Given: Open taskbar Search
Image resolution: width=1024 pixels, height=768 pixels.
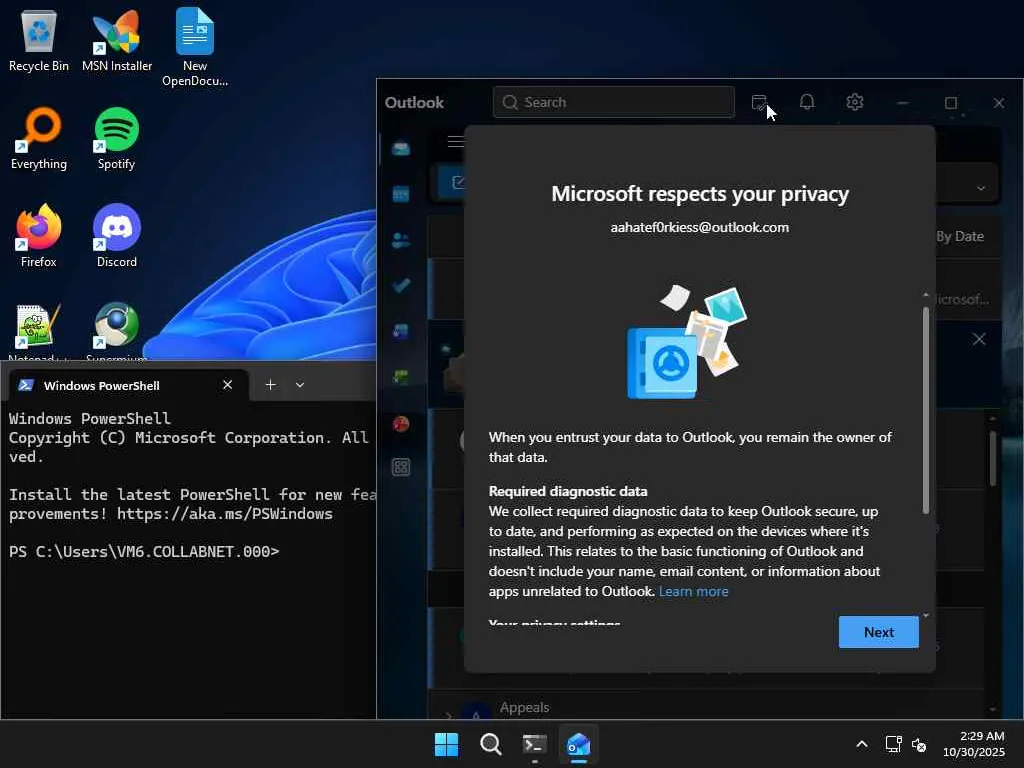Looking at the screenshot, I should pos(490,744).
